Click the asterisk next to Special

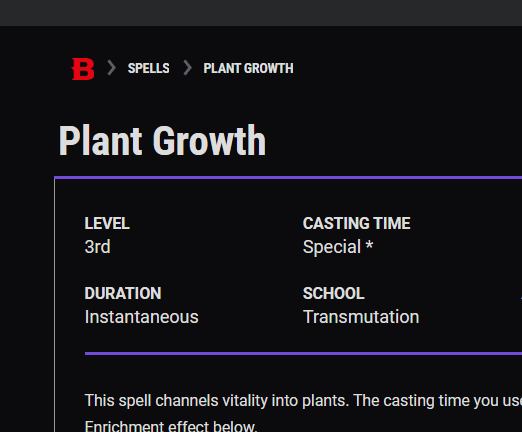click(369, 246)
